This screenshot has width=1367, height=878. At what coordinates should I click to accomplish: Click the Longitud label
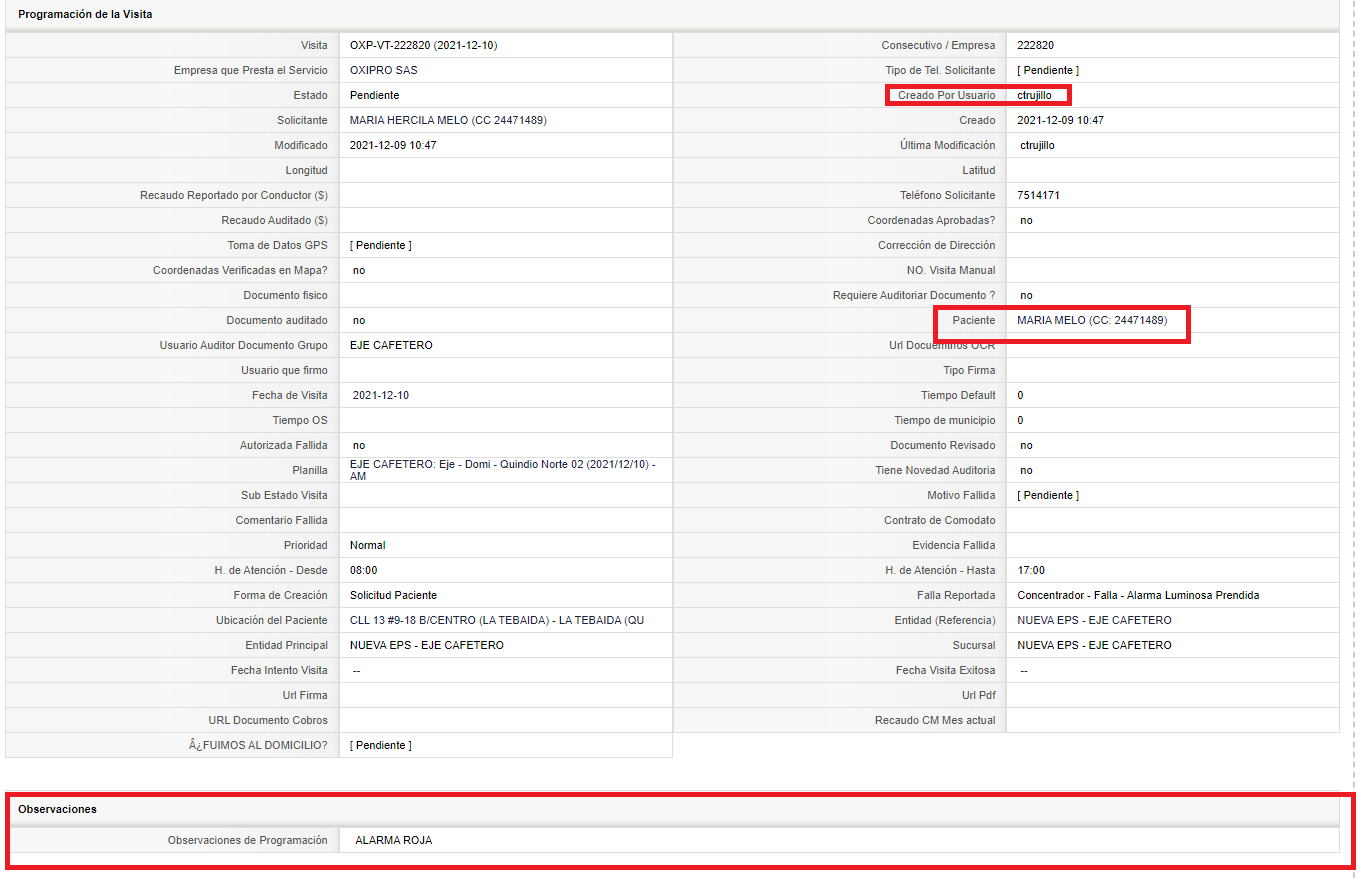click(306, 170)
